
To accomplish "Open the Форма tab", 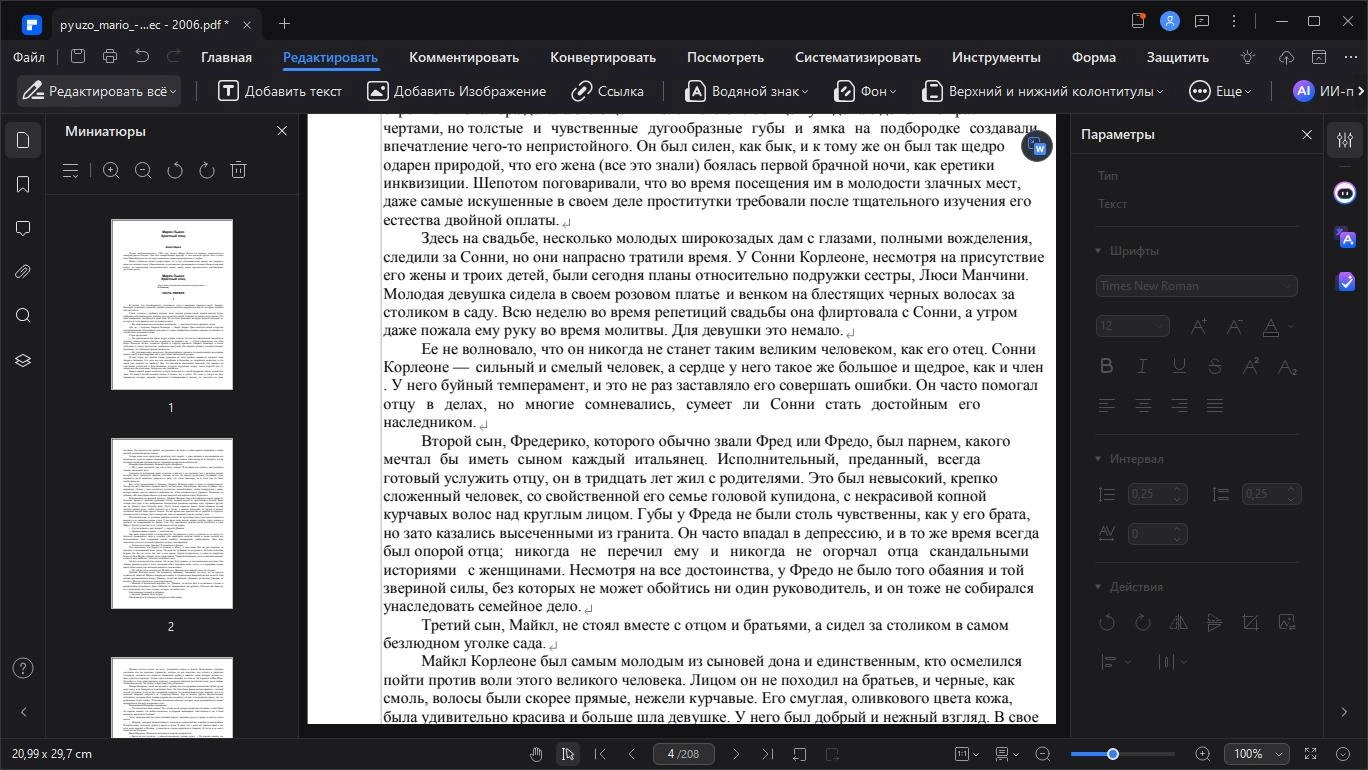I will pos(1093,57).
